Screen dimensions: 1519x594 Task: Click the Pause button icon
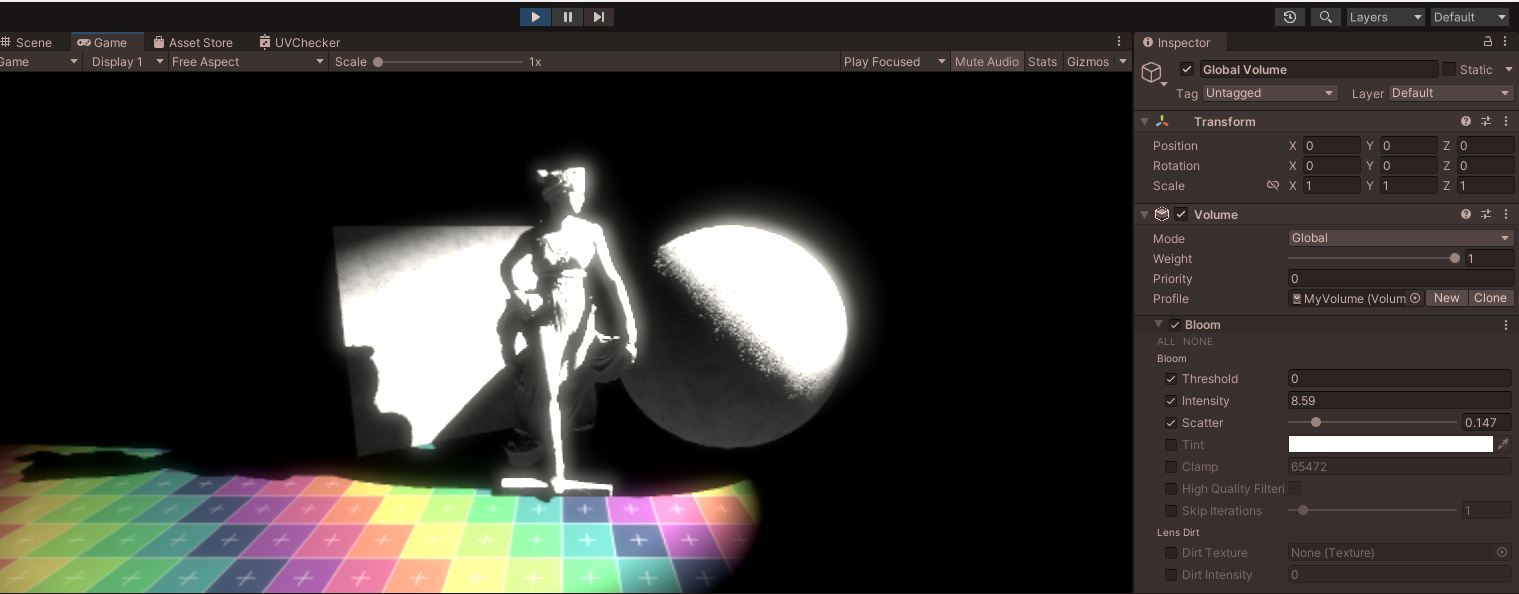[x=567, y=17]
